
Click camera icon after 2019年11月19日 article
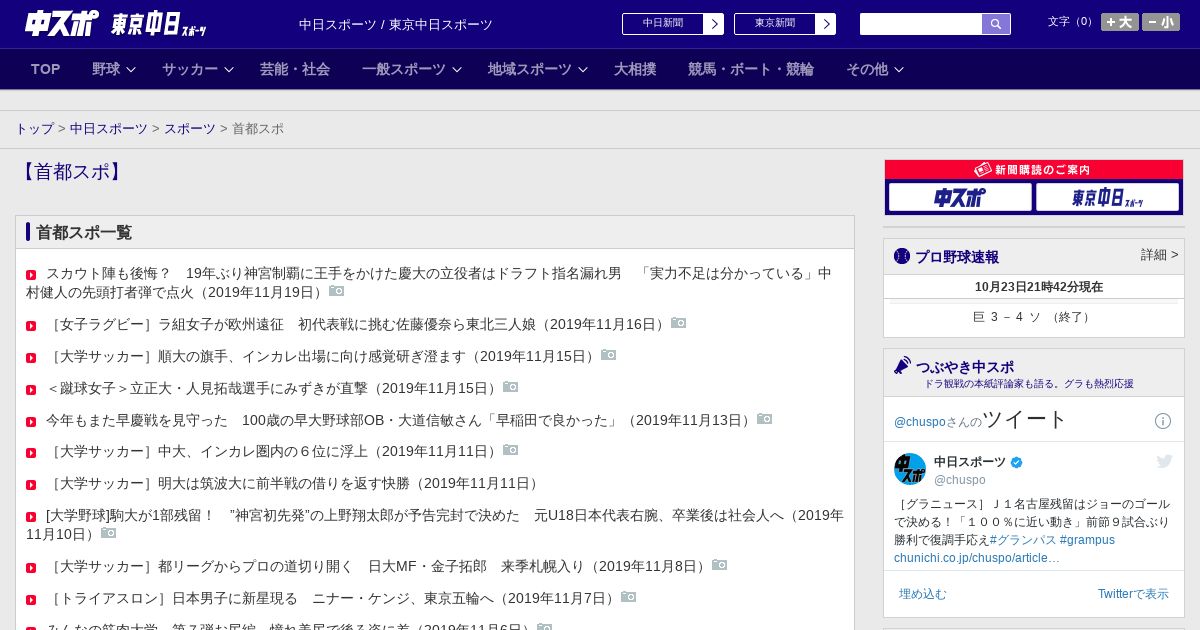(337, 291)
